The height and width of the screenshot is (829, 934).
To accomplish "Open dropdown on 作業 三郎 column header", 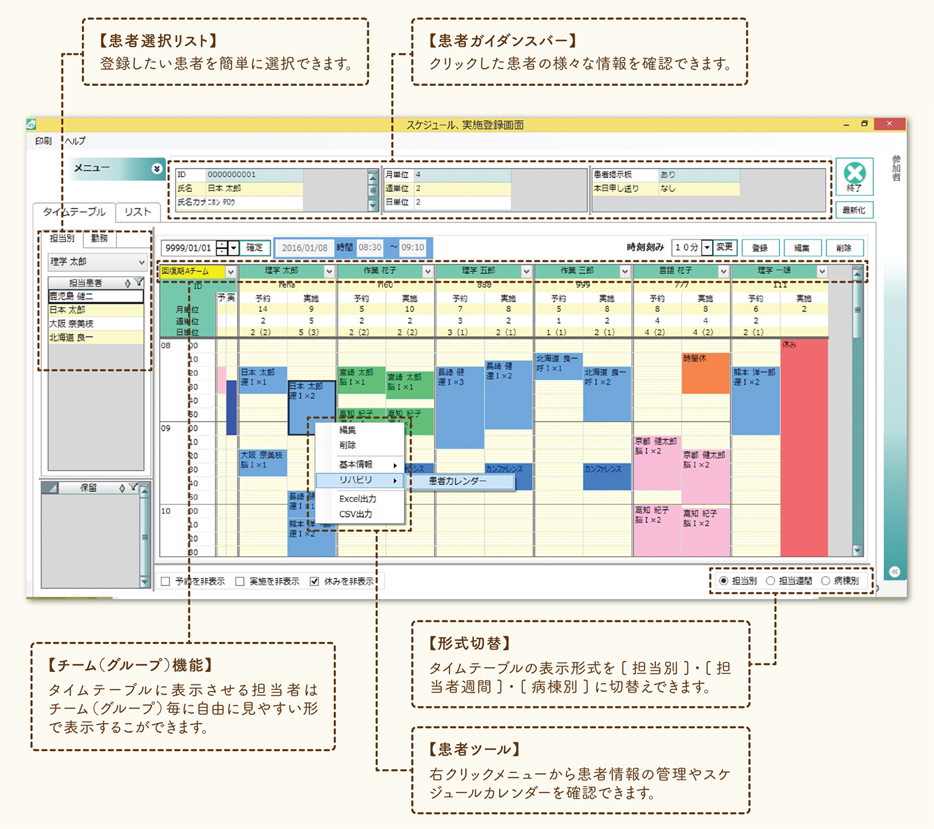I will (624, 272).
